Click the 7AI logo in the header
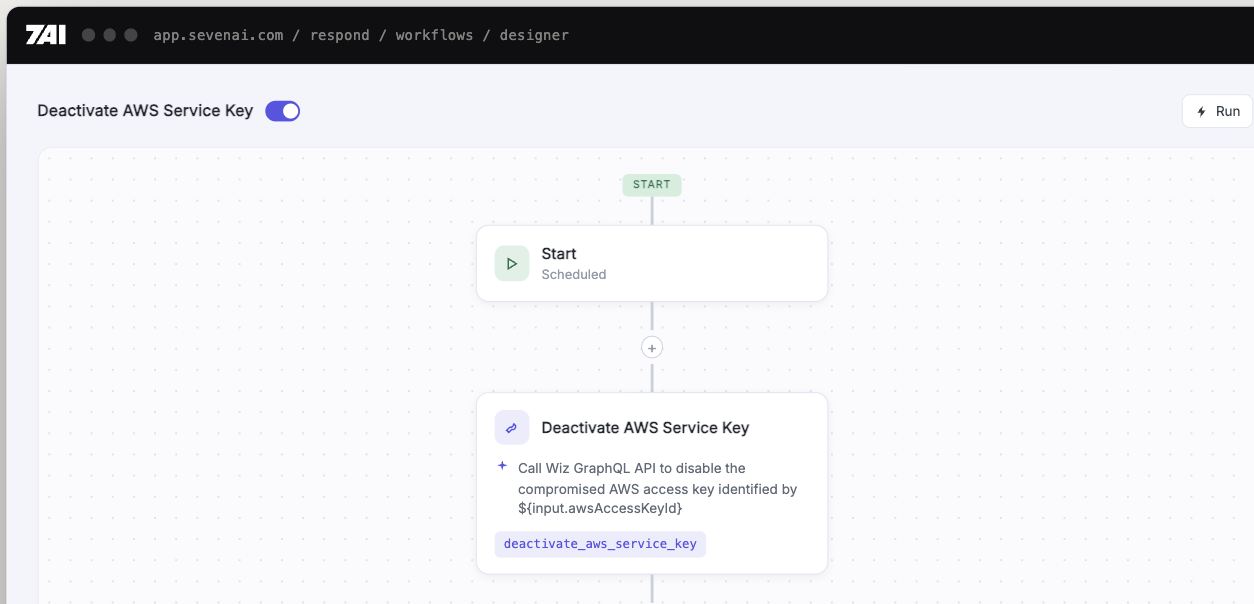Image resolution: width=1254 pixels, height=604 pixels. click(x=46, y=35)
